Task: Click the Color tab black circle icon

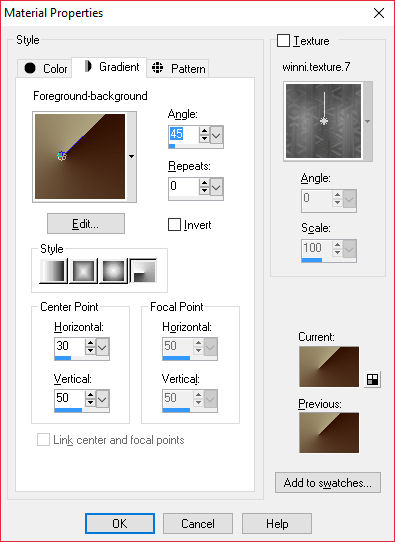Action: 30,68
